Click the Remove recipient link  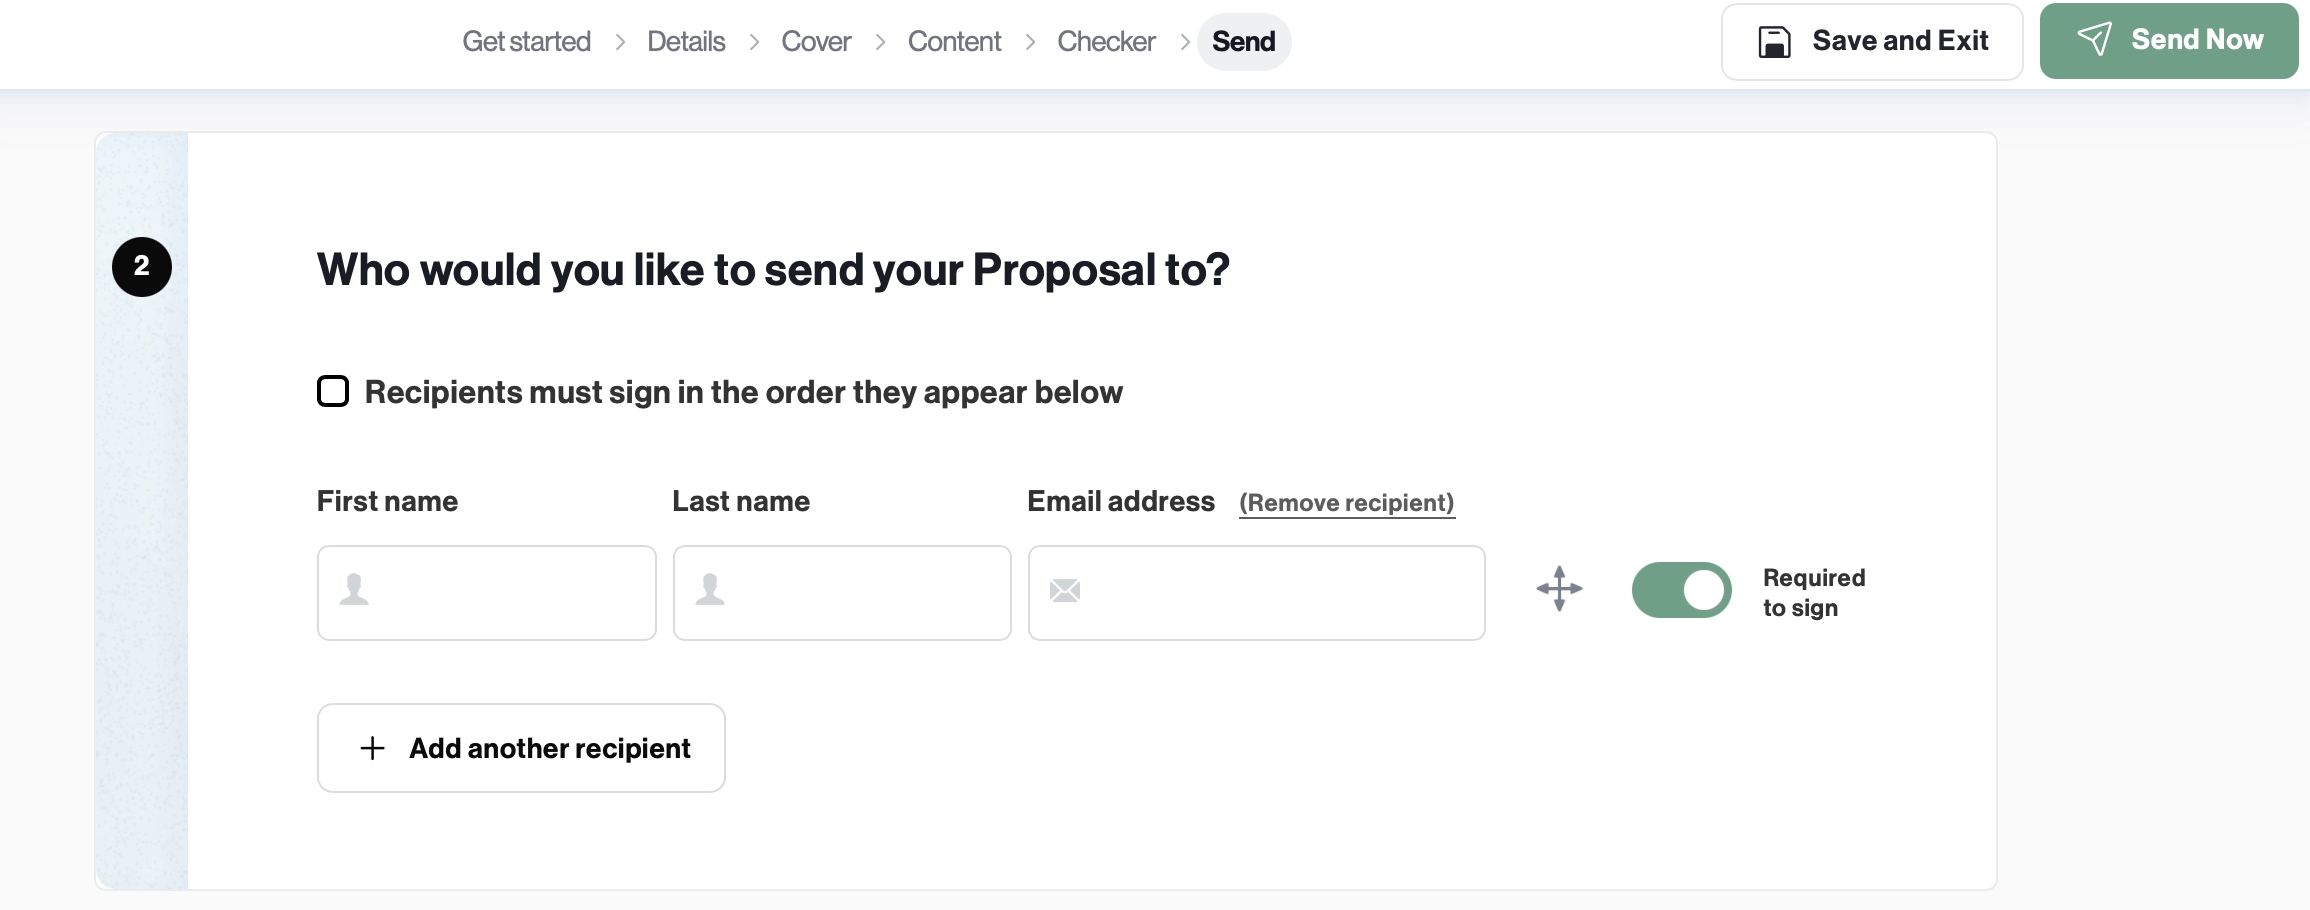1347,503
